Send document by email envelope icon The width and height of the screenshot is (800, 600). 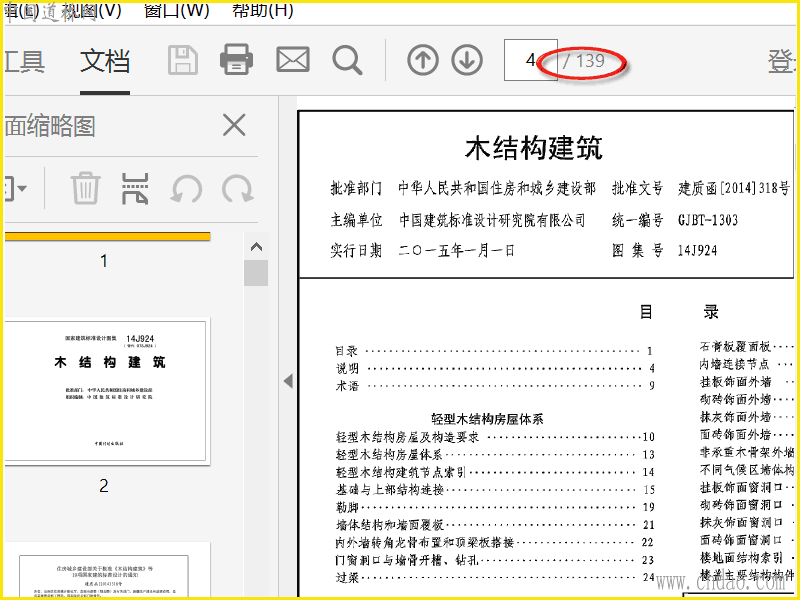point(293,60)
